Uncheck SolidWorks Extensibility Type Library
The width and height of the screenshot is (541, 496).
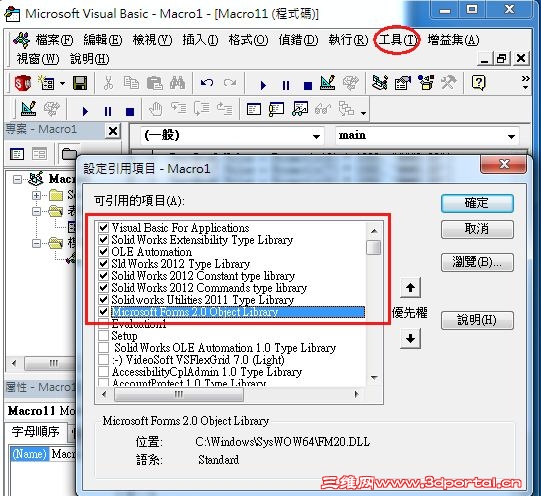point(104,239)
